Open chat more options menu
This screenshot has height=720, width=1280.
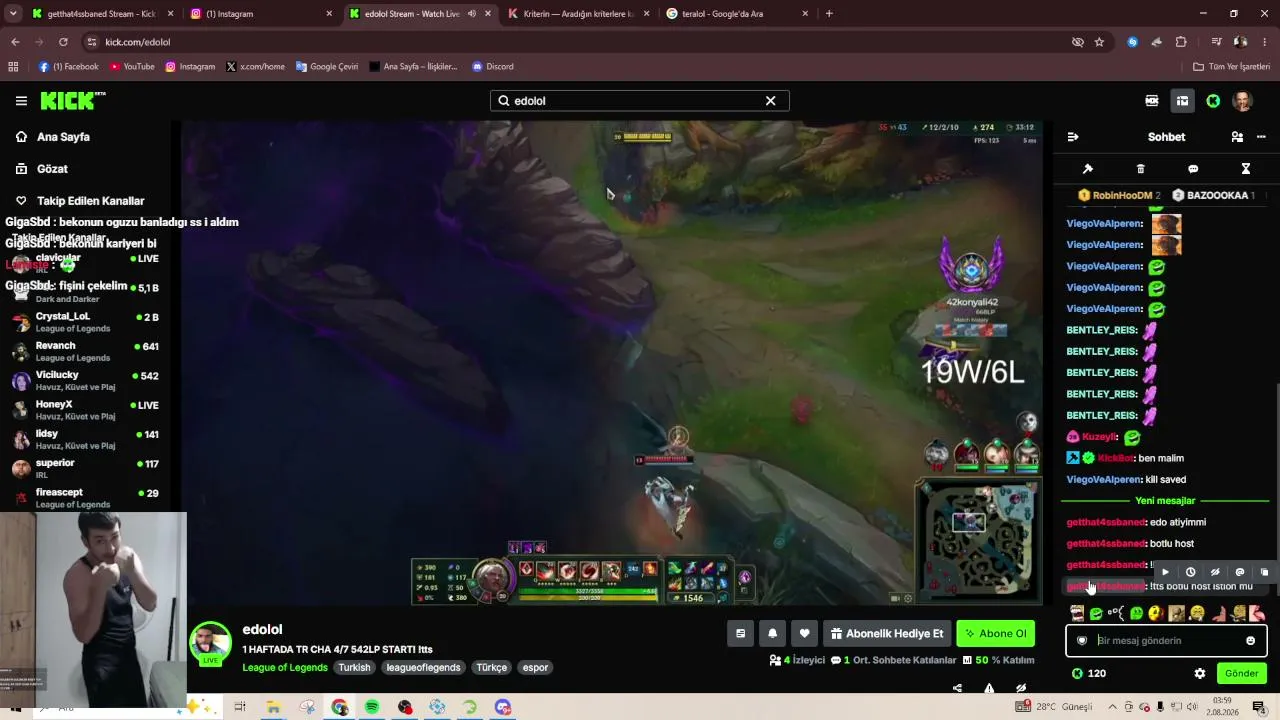(1260, 137)
